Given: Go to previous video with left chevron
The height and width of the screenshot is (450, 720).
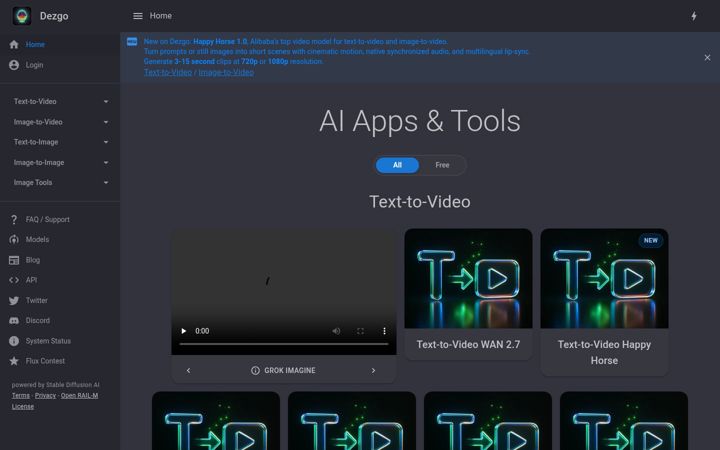Looking at the screenshot, I should (x=188, y=371).
